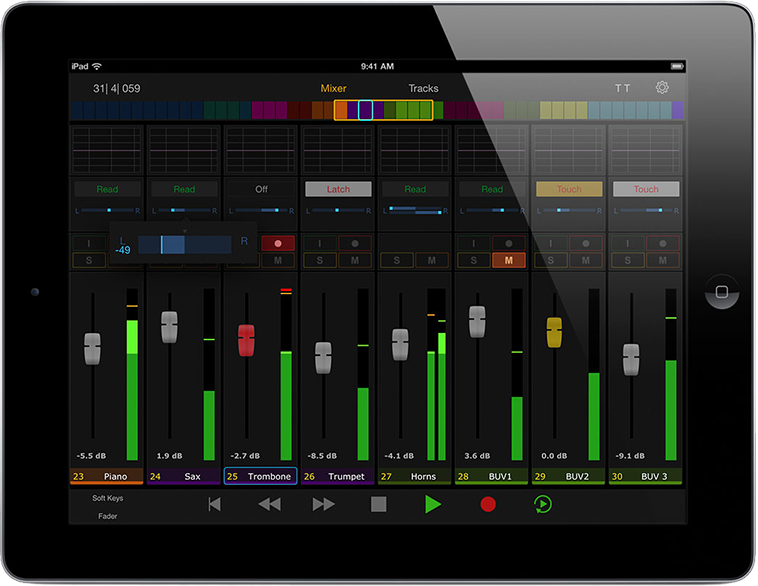Screen dimensions: 758x586
Task: Tap the fast-forward double-arrow button
Action: [x=323, y=504]
